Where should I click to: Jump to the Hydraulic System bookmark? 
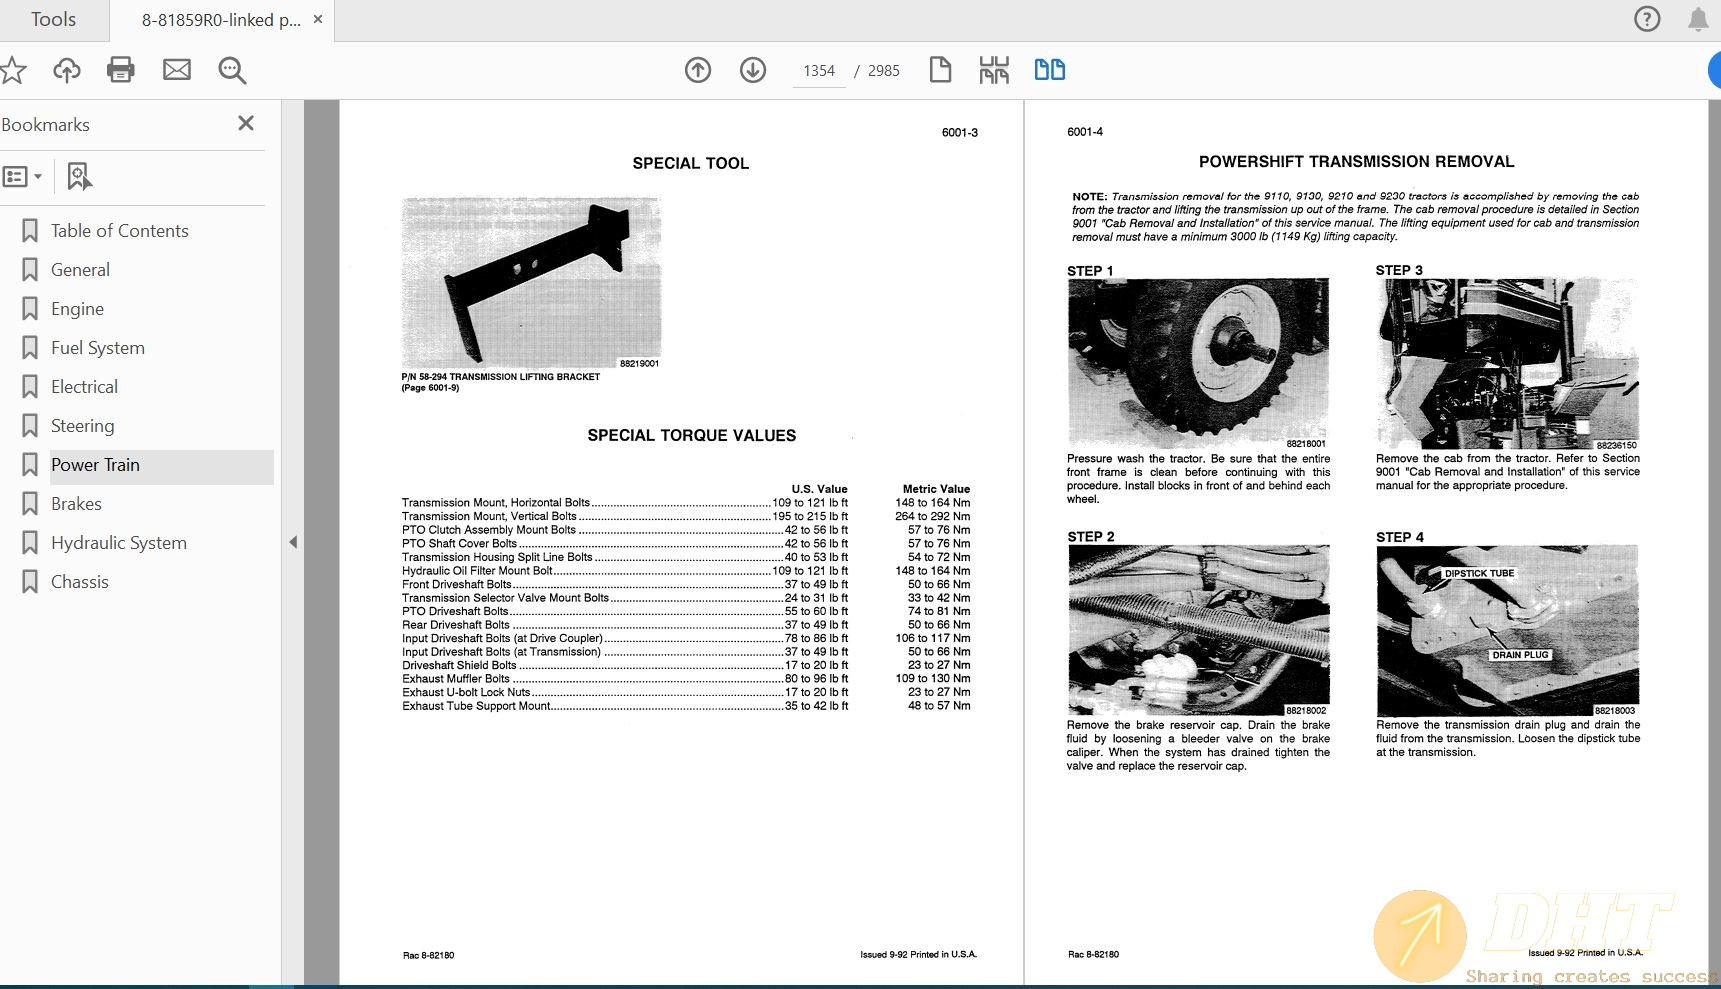[x=118, y=542]
